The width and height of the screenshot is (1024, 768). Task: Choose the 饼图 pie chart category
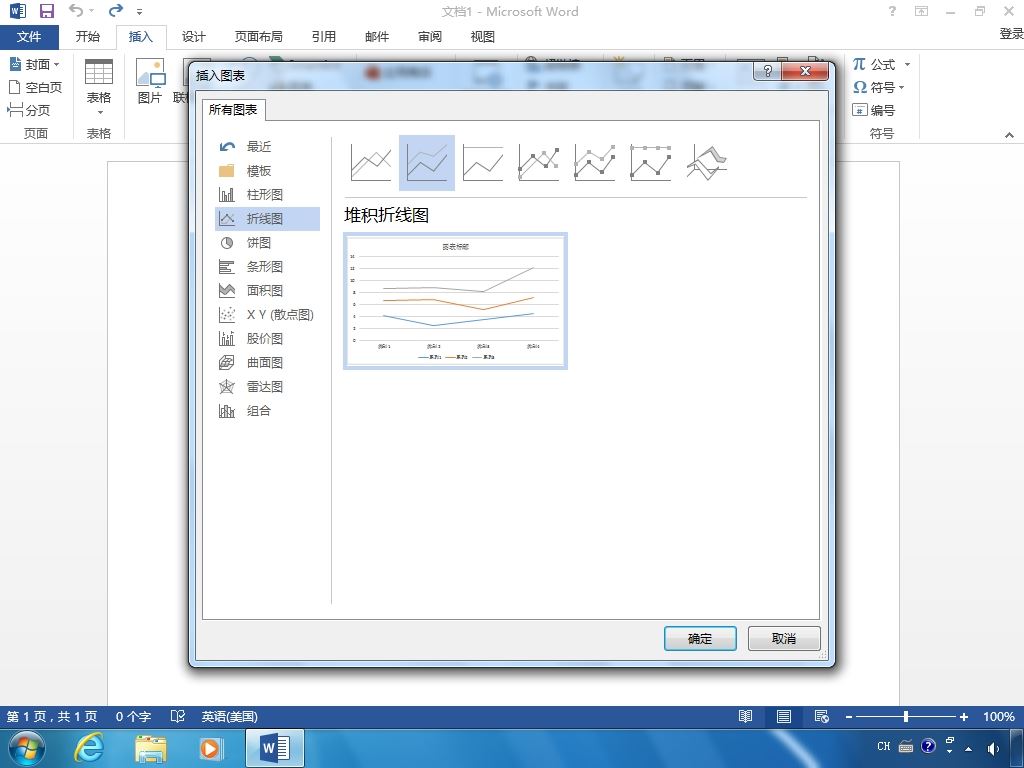coord(267,243)
